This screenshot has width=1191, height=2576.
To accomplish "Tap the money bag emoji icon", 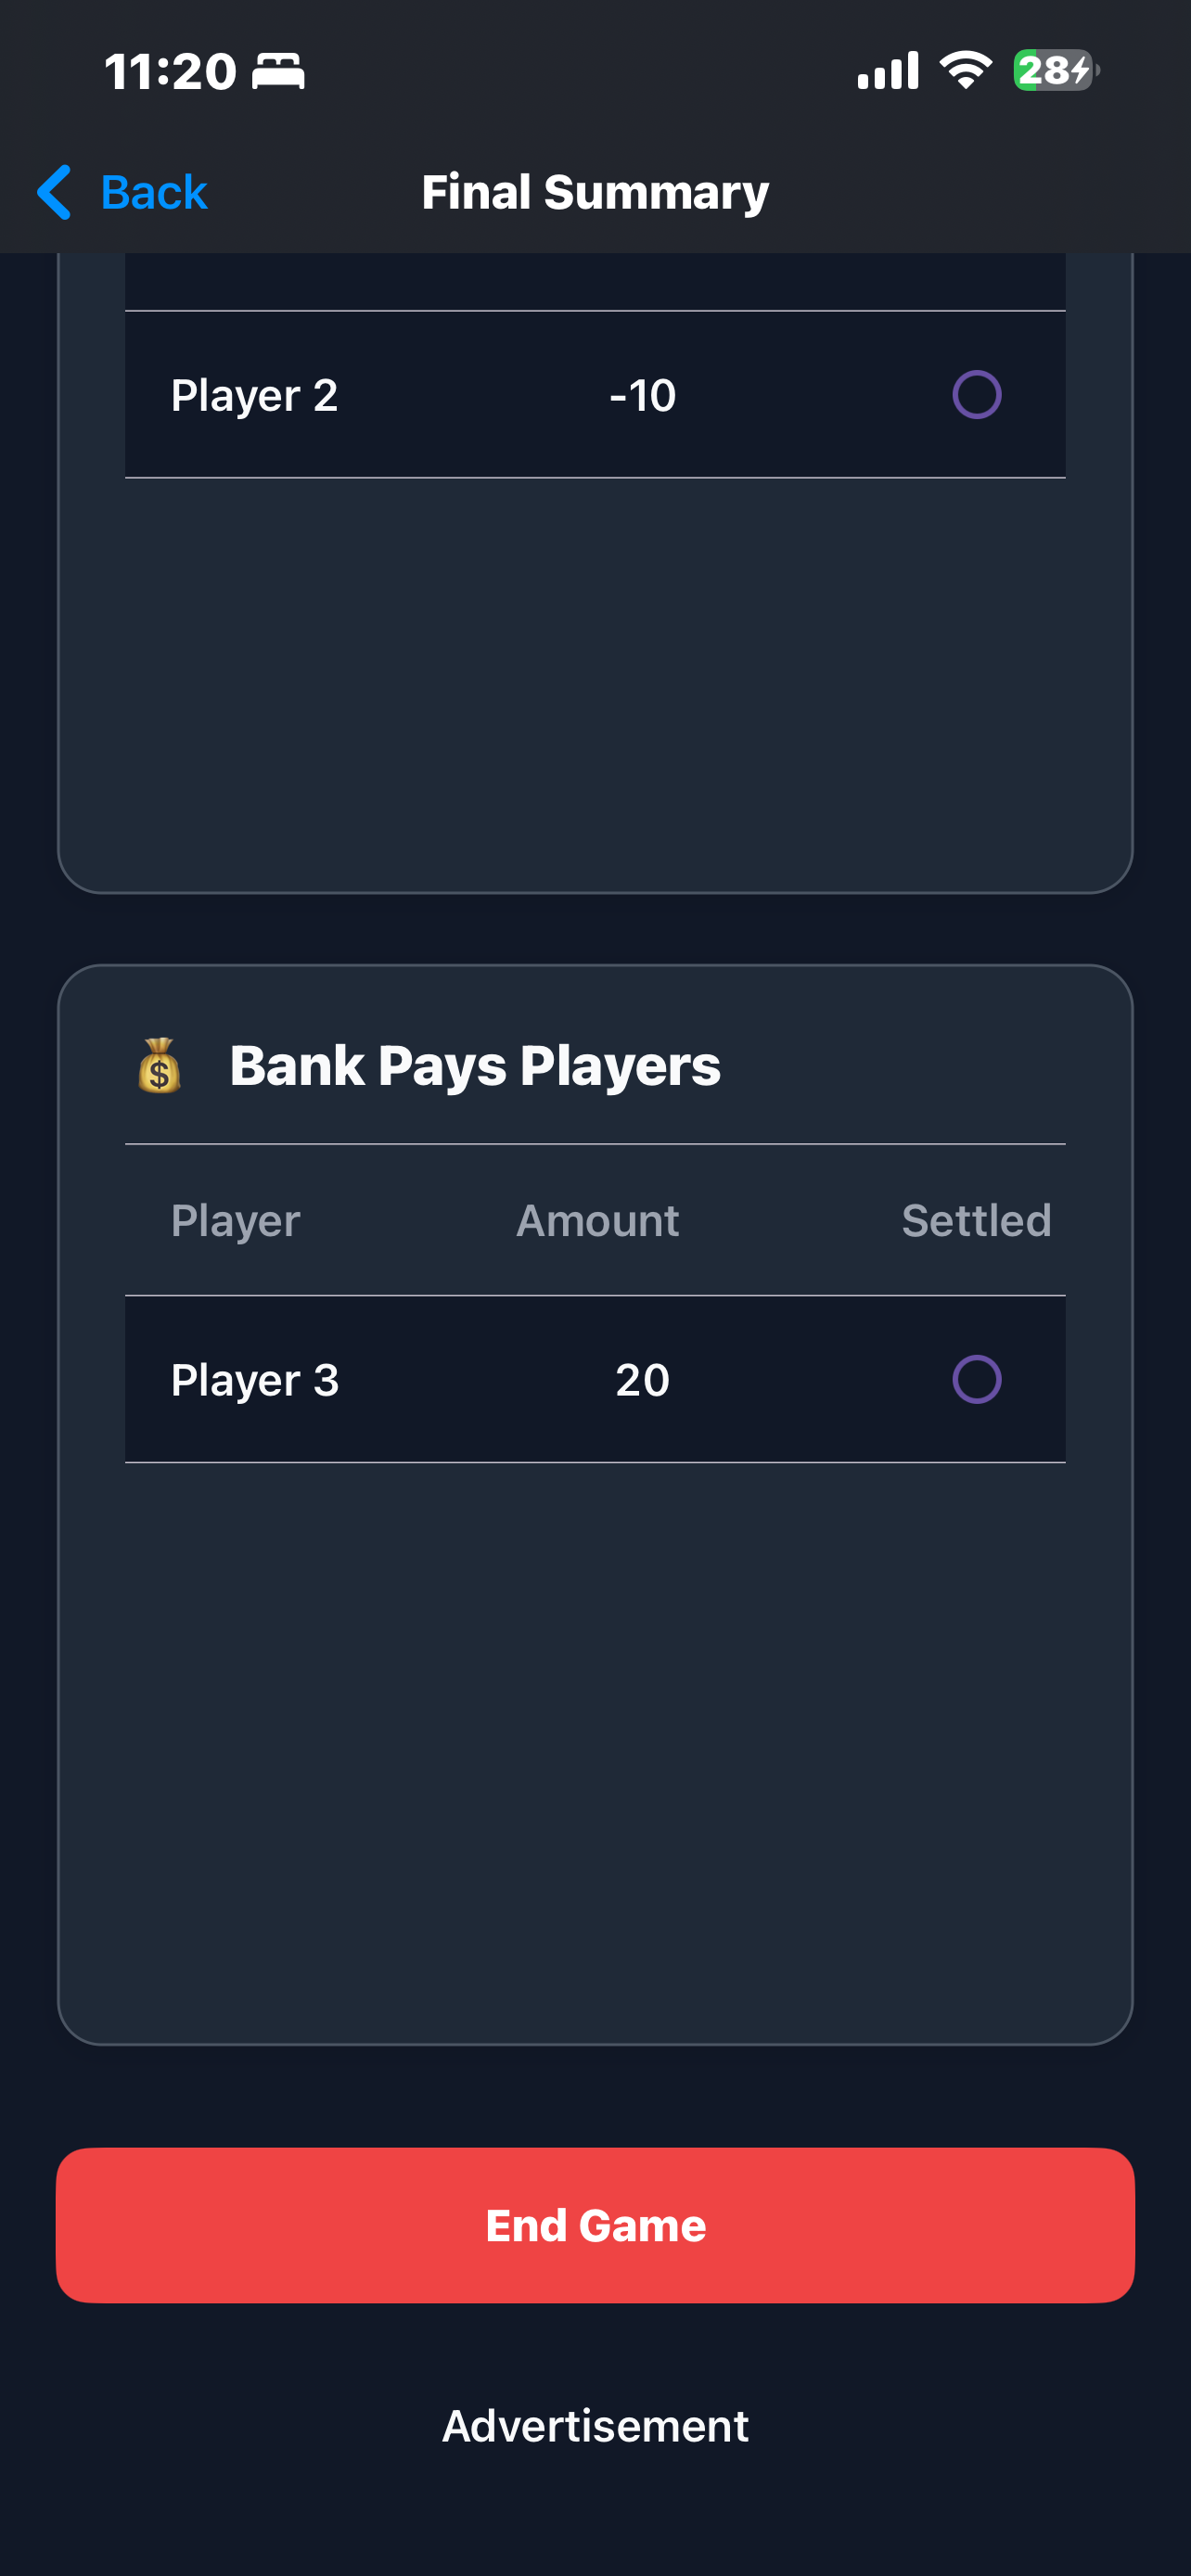I will click(x=160, y=1065).
